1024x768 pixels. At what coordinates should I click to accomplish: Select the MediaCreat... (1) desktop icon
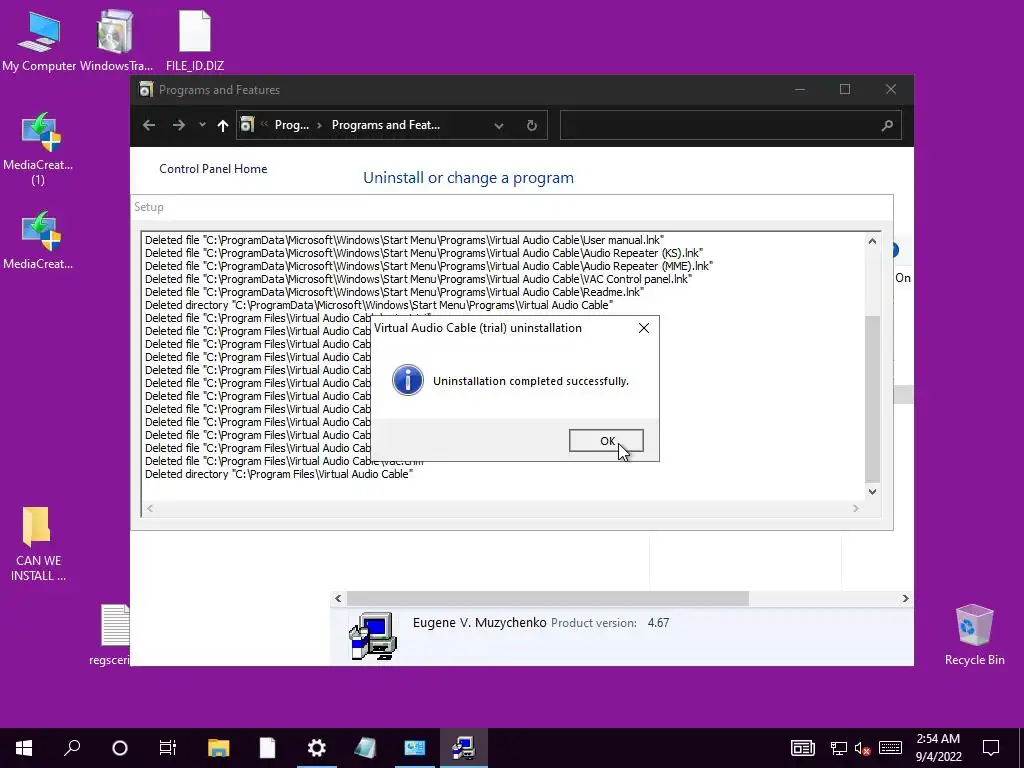click(x=38, y=150)
